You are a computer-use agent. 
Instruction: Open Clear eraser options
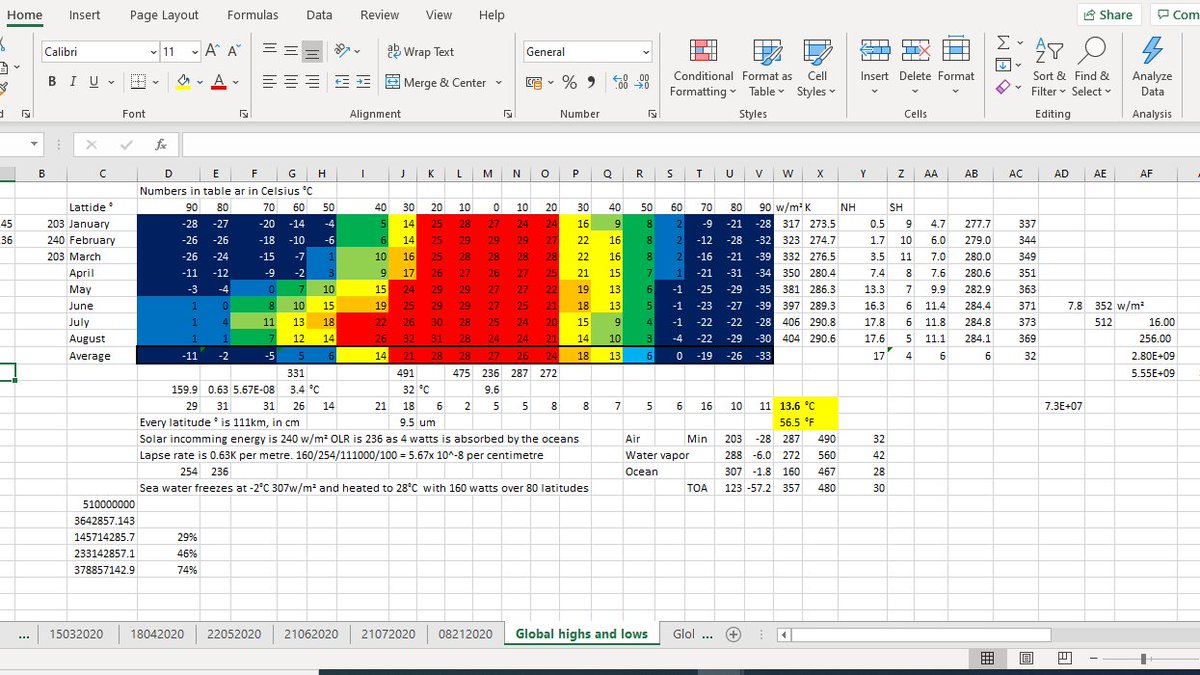click(1007, 87)
